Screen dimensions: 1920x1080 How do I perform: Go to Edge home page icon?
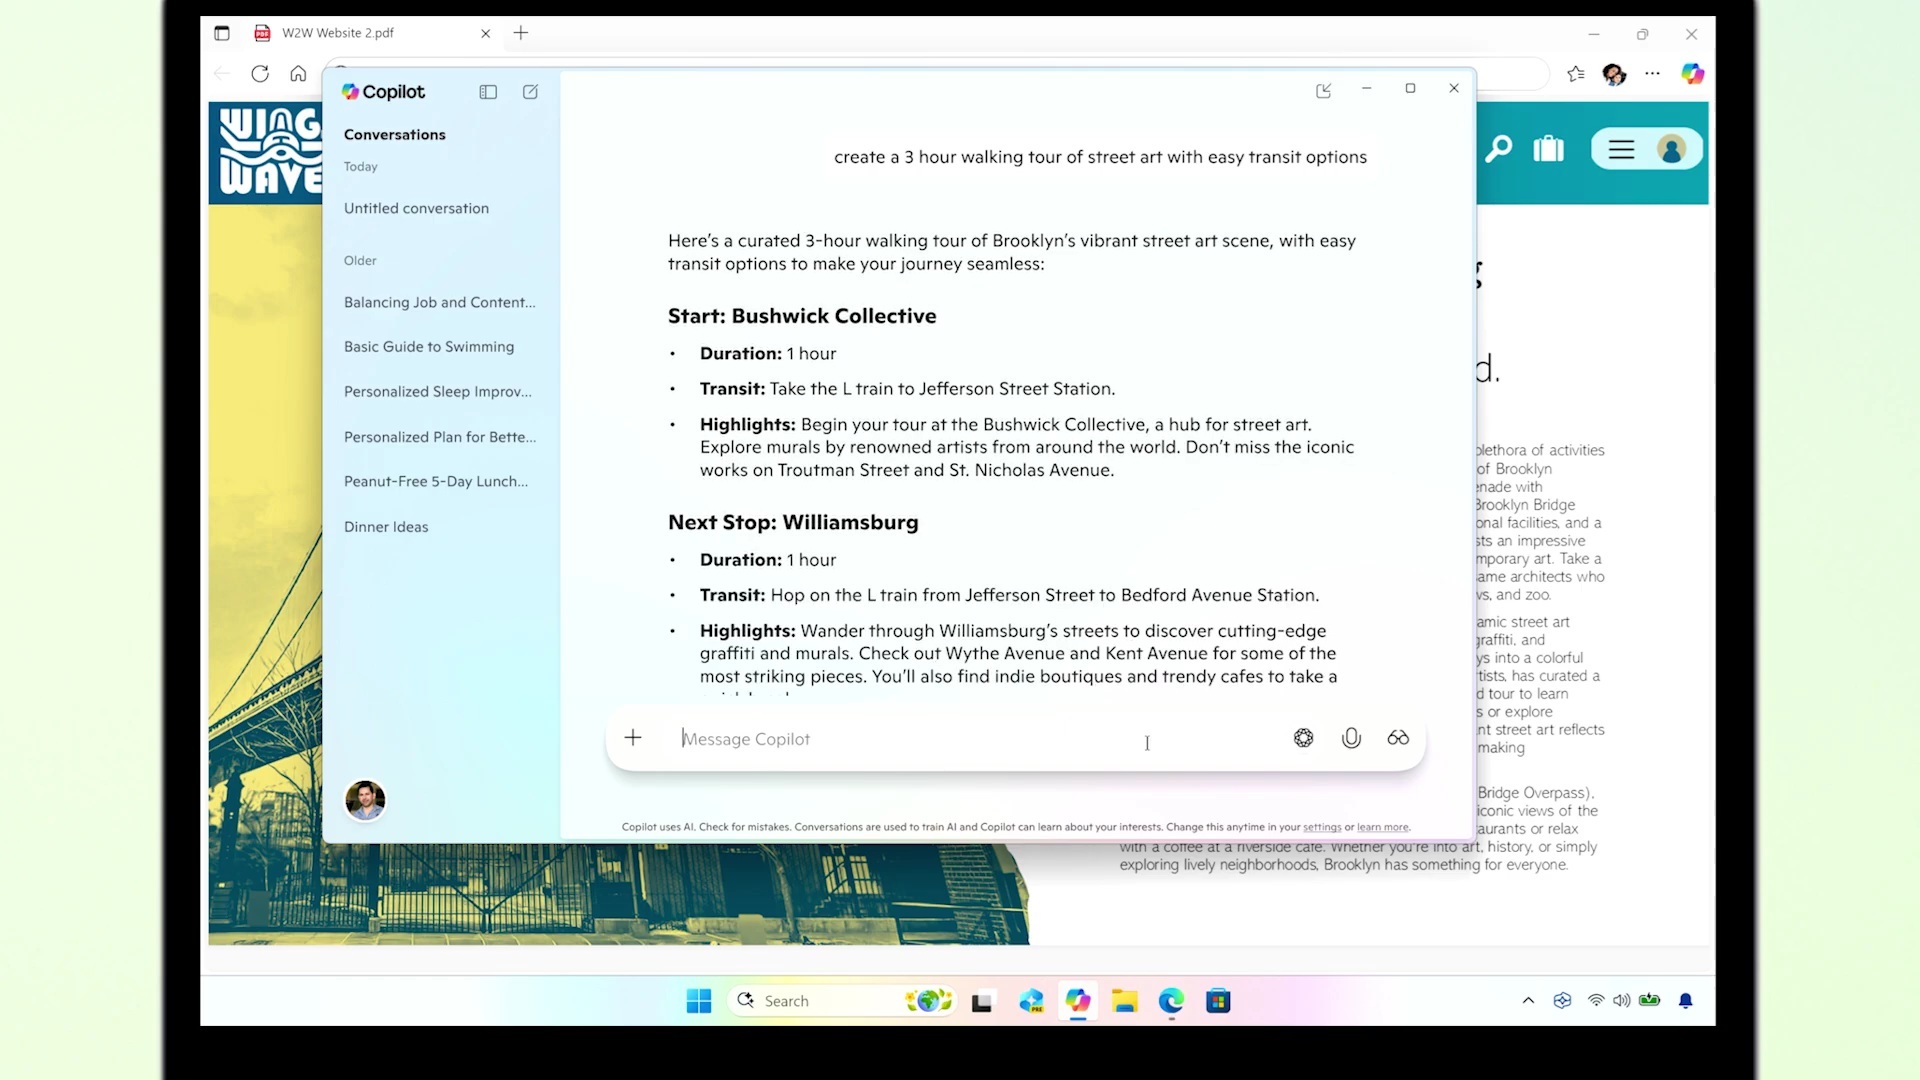(298, 73)
